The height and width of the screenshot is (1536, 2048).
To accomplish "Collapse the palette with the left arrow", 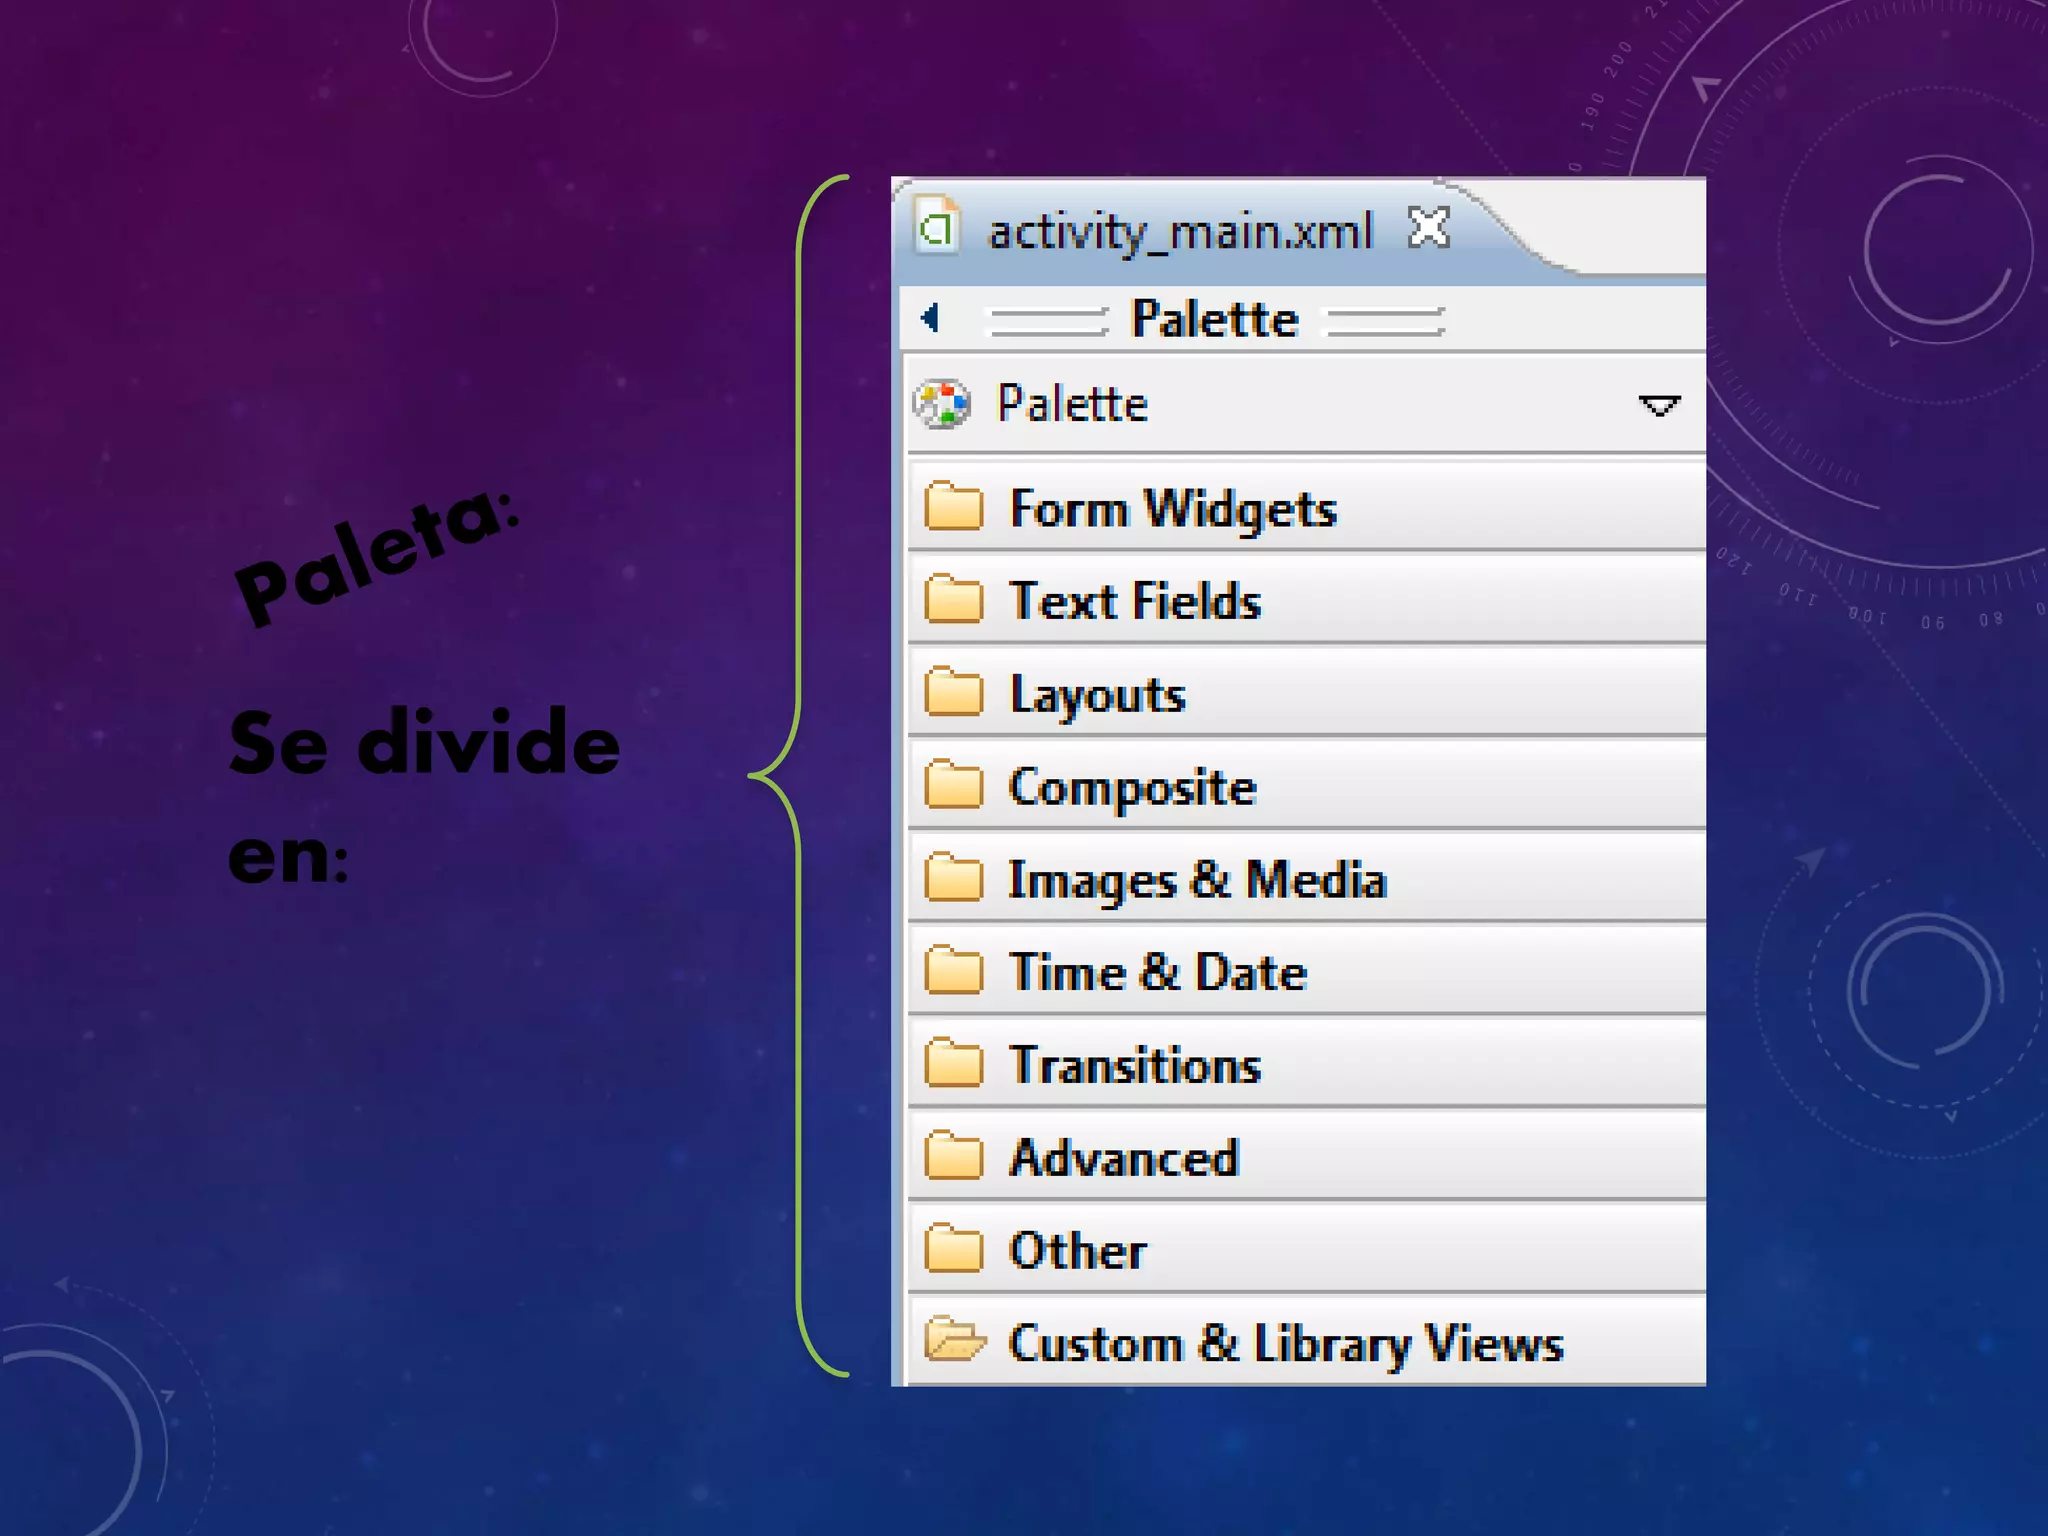I will coord(931,318).
